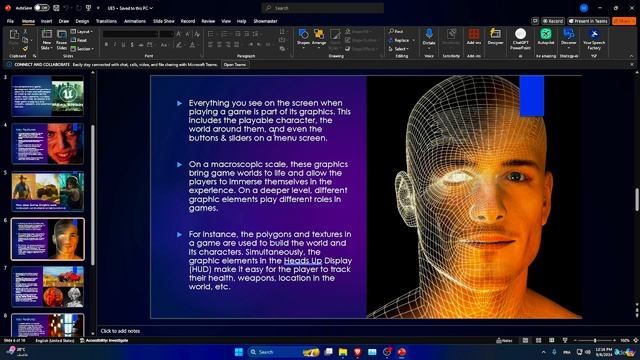Open the Discover add-in
Image resolution: width=640 pixels, height=360 pixels.
569,38
